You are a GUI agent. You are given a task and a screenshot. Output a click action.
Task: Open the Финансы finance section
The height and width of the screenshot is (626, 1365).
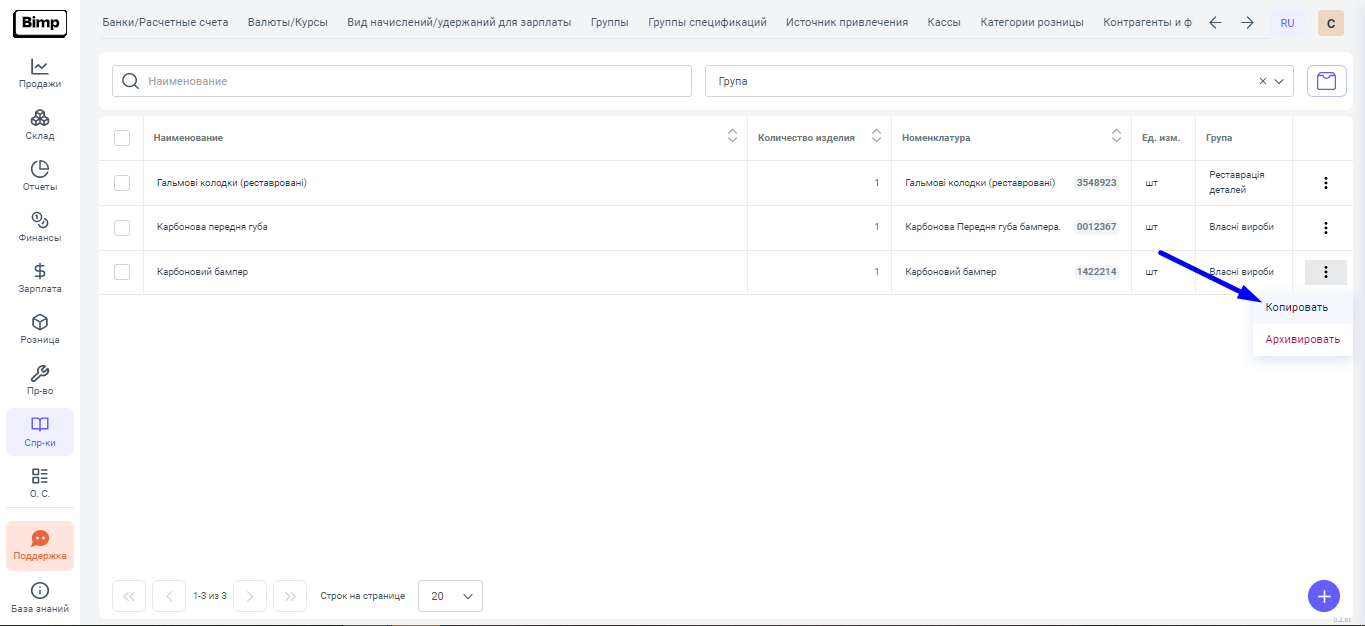39,226
